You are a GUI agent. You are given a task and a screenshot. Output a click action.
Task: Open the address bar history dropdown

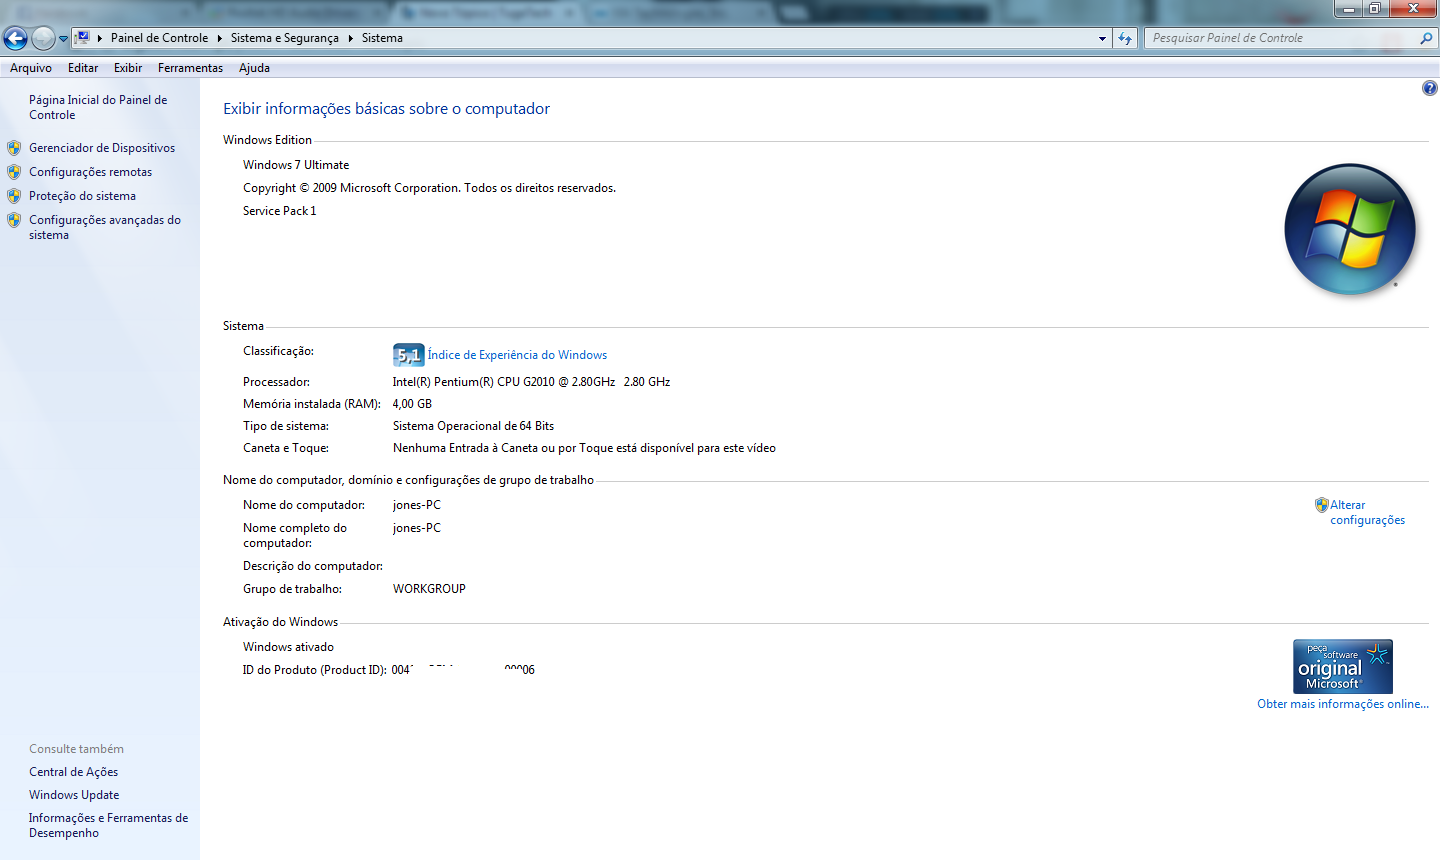[x=1102, y=38]
